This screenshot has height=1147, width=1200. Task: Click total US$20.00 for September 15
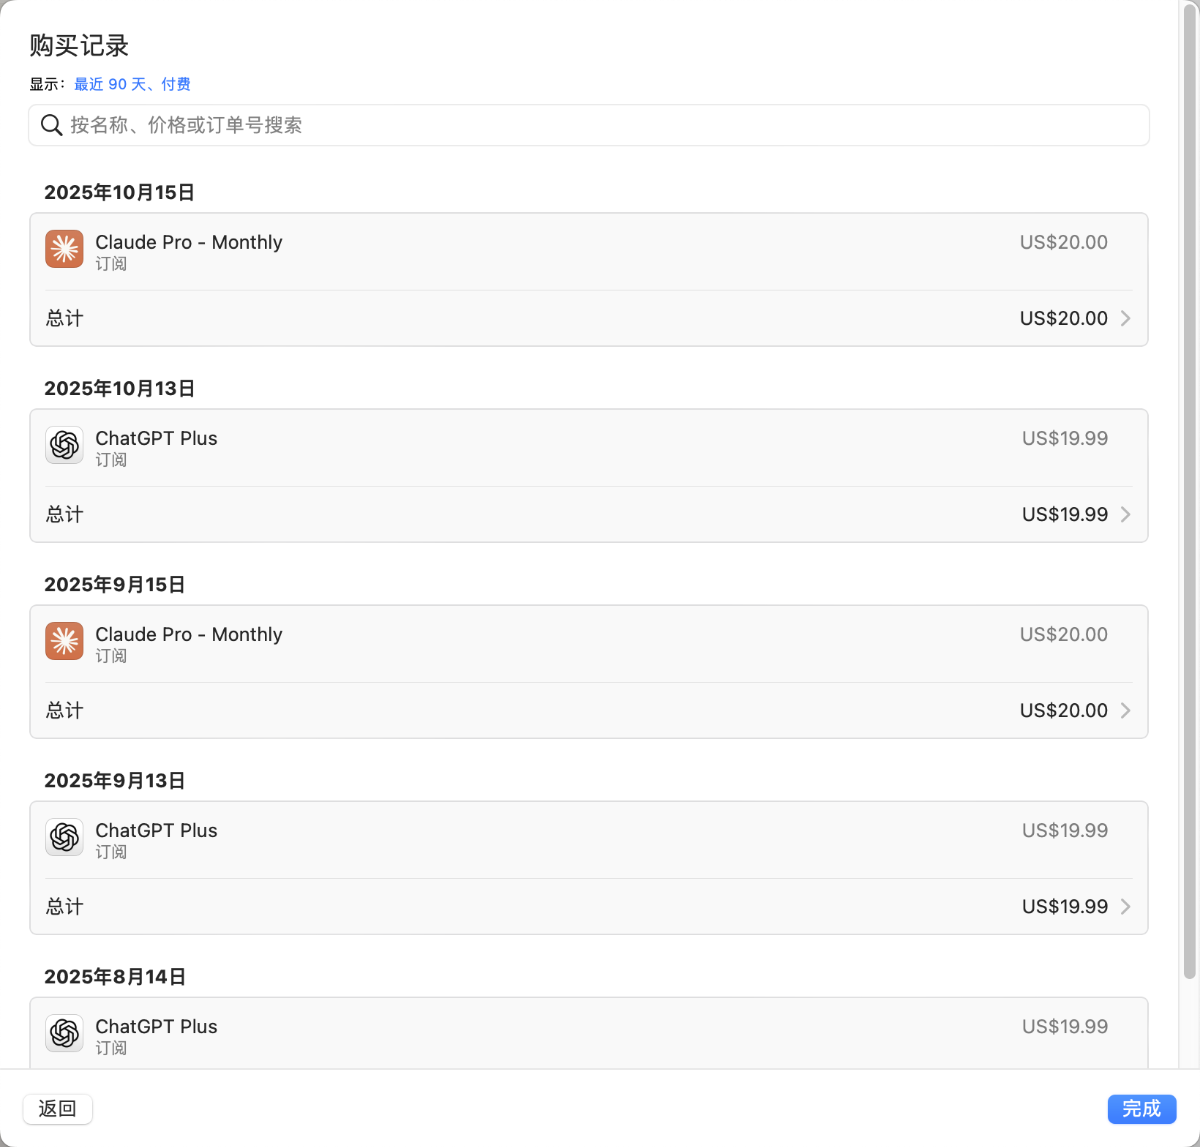click(1063, 710)
